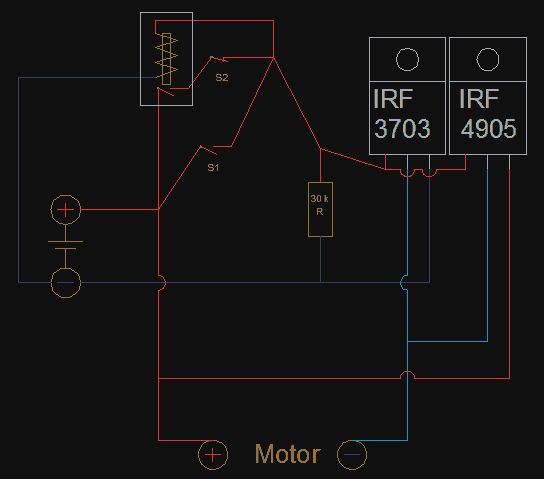This screenshot has height=479, width=544.
Task: Click the 4905 part number text
Action: (x=488, y=128)
